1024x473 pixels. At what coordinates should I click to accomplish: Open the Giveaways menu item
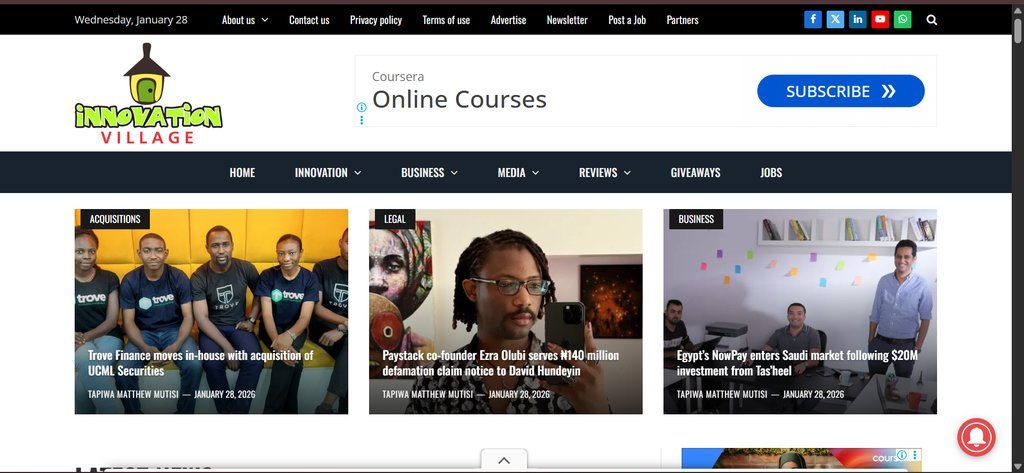[x=696, y=172]
